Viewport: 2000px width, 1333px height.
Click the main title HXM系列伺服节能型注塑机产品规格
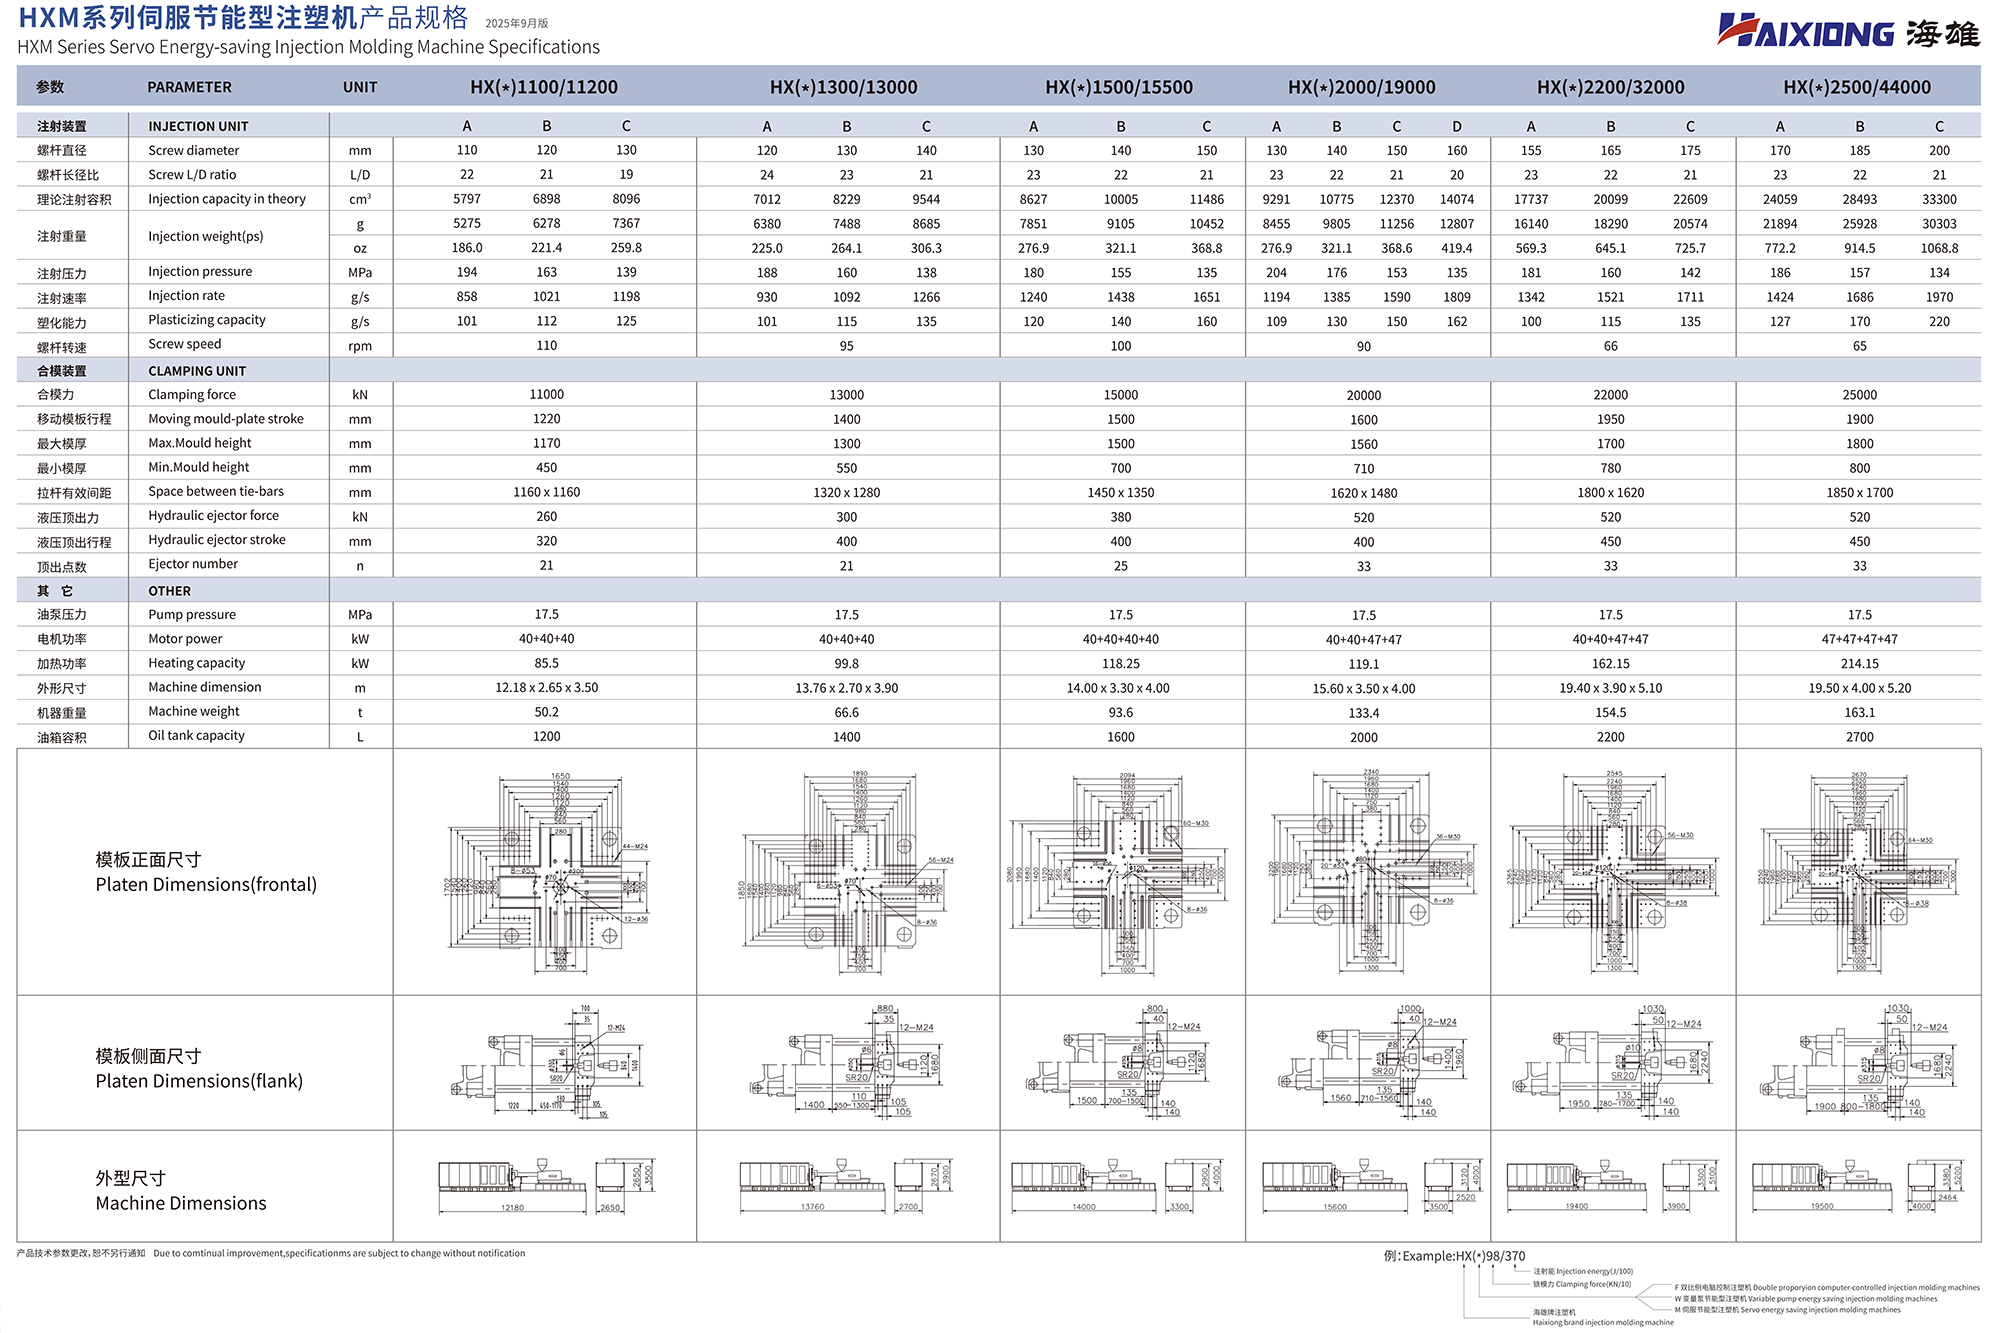click(243, 18)
